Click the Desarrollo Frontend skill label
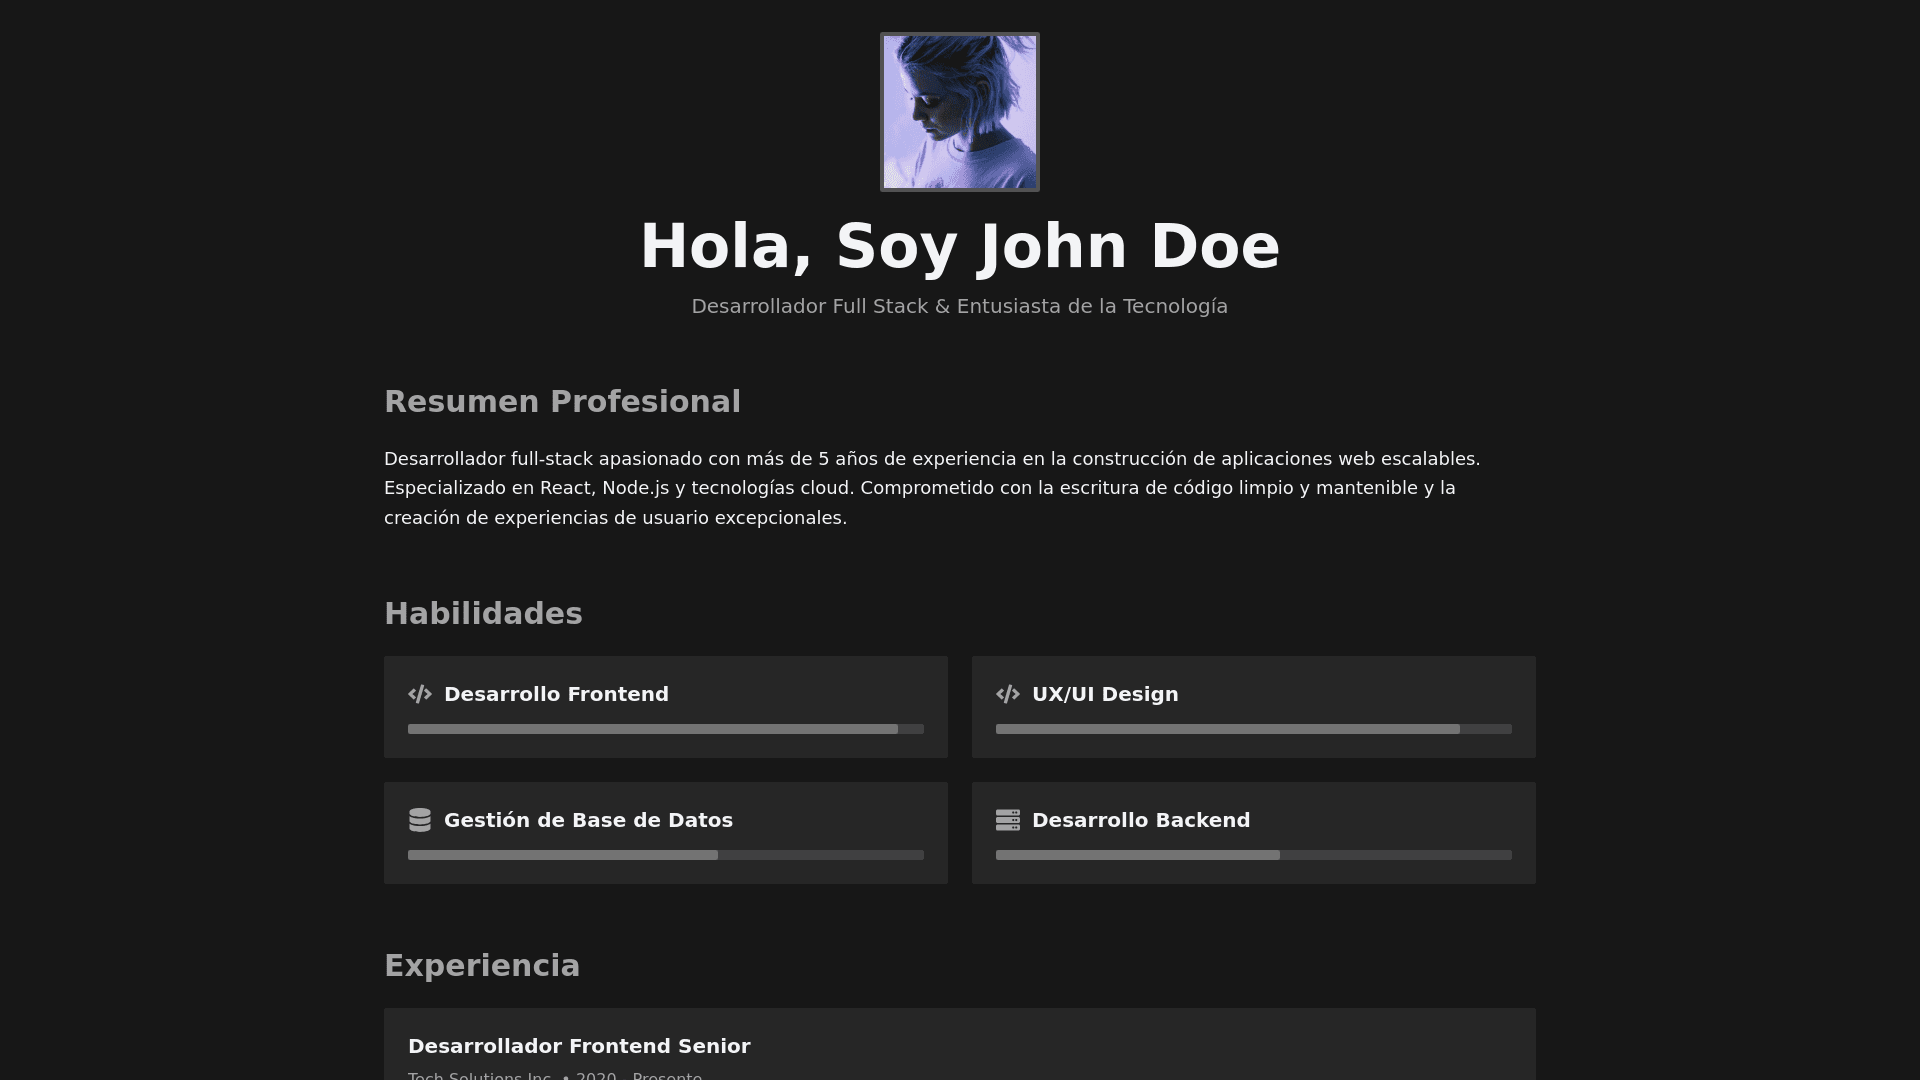This screenshot has height=1080, width=1920. tap(556, 694)
